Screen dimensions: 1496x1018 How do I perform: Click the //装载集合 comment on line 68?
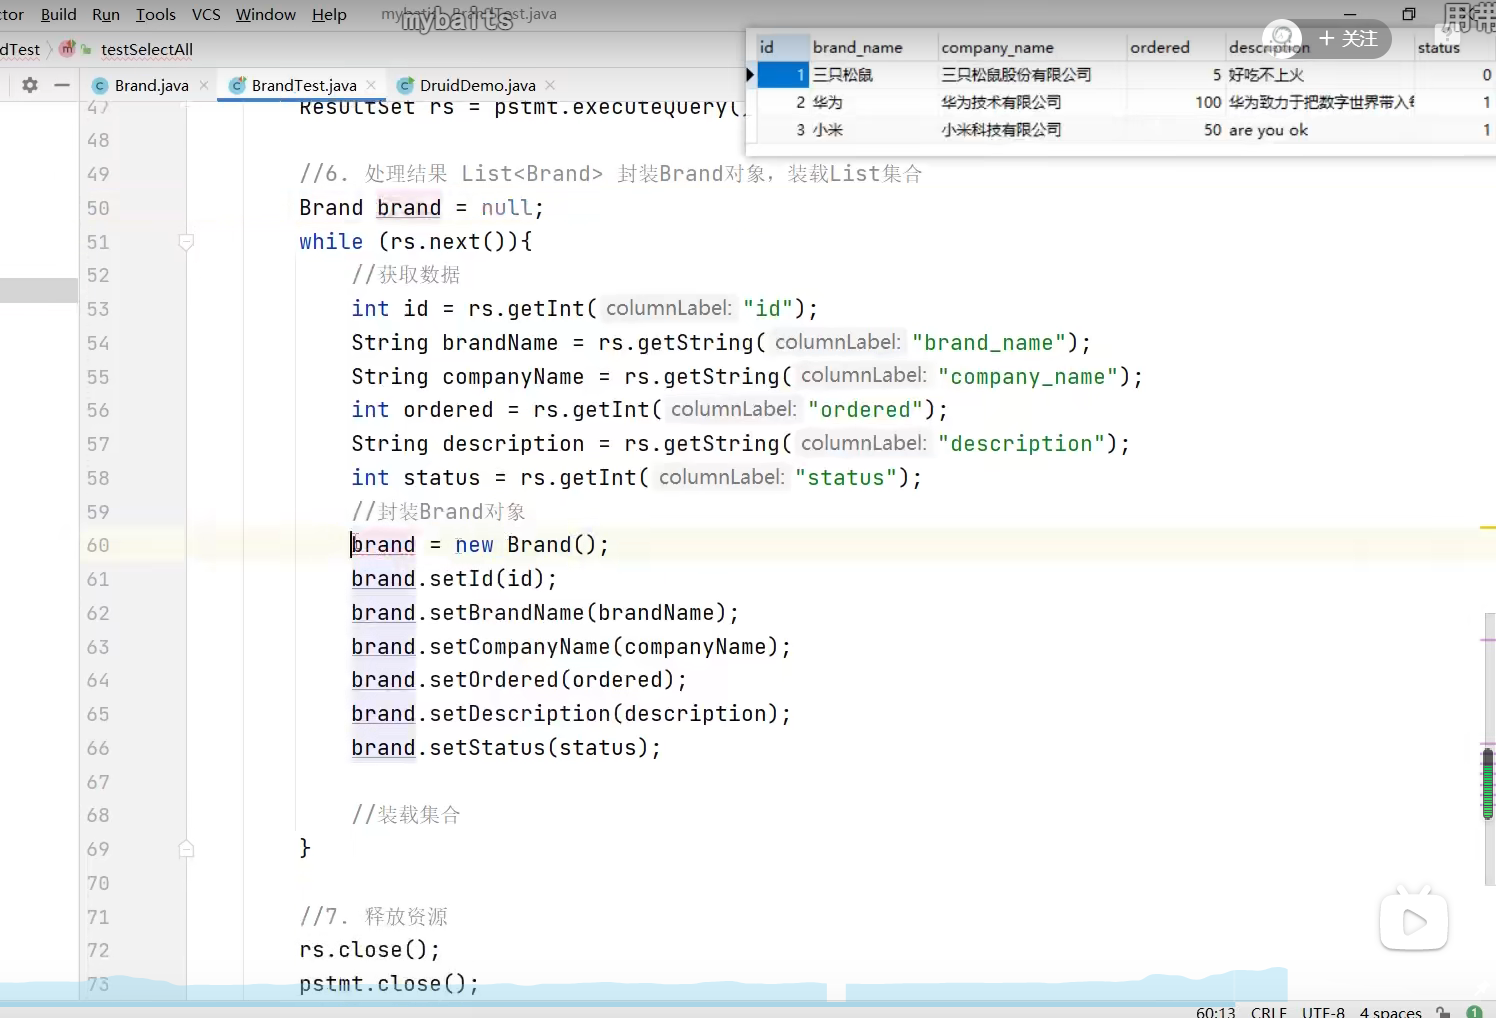click(406, 815)
